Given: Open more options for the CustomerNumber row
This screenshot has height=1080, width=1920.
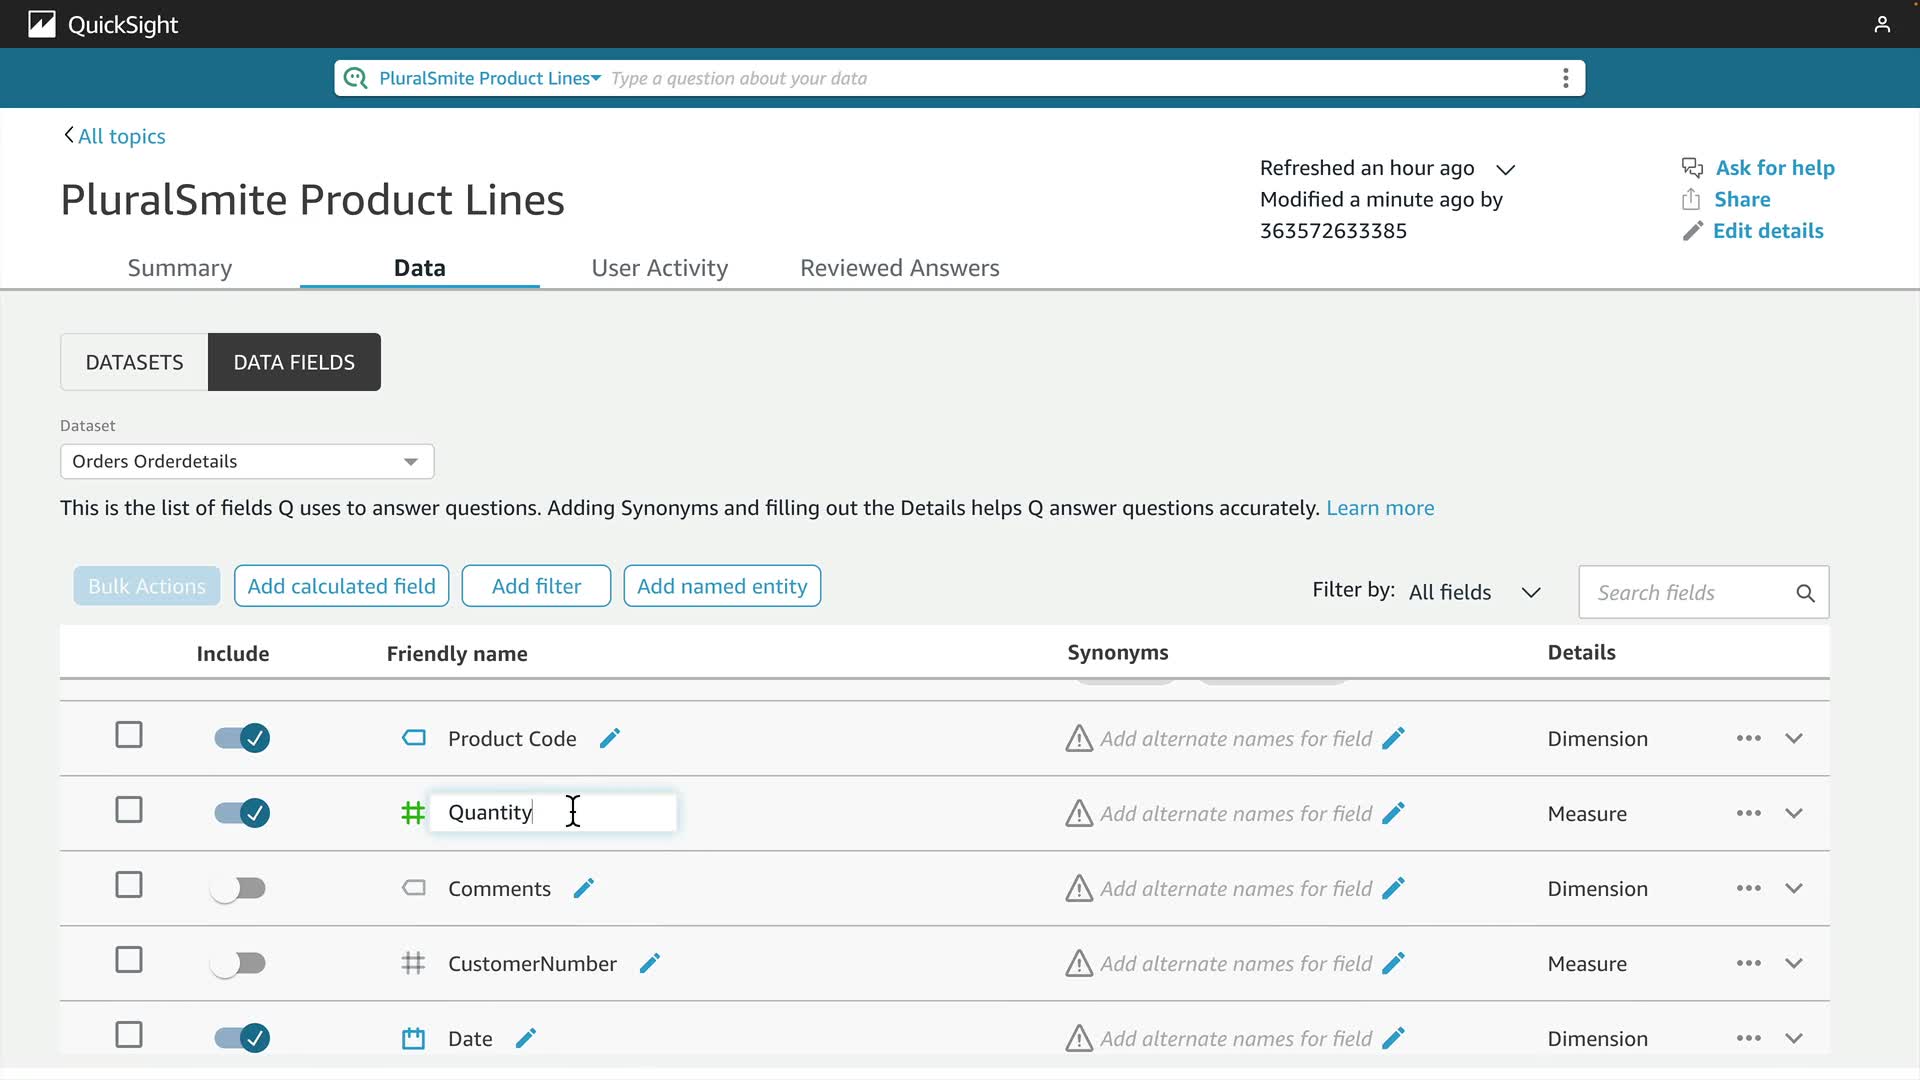Looking at the screenshot, I should (1748, 963).
